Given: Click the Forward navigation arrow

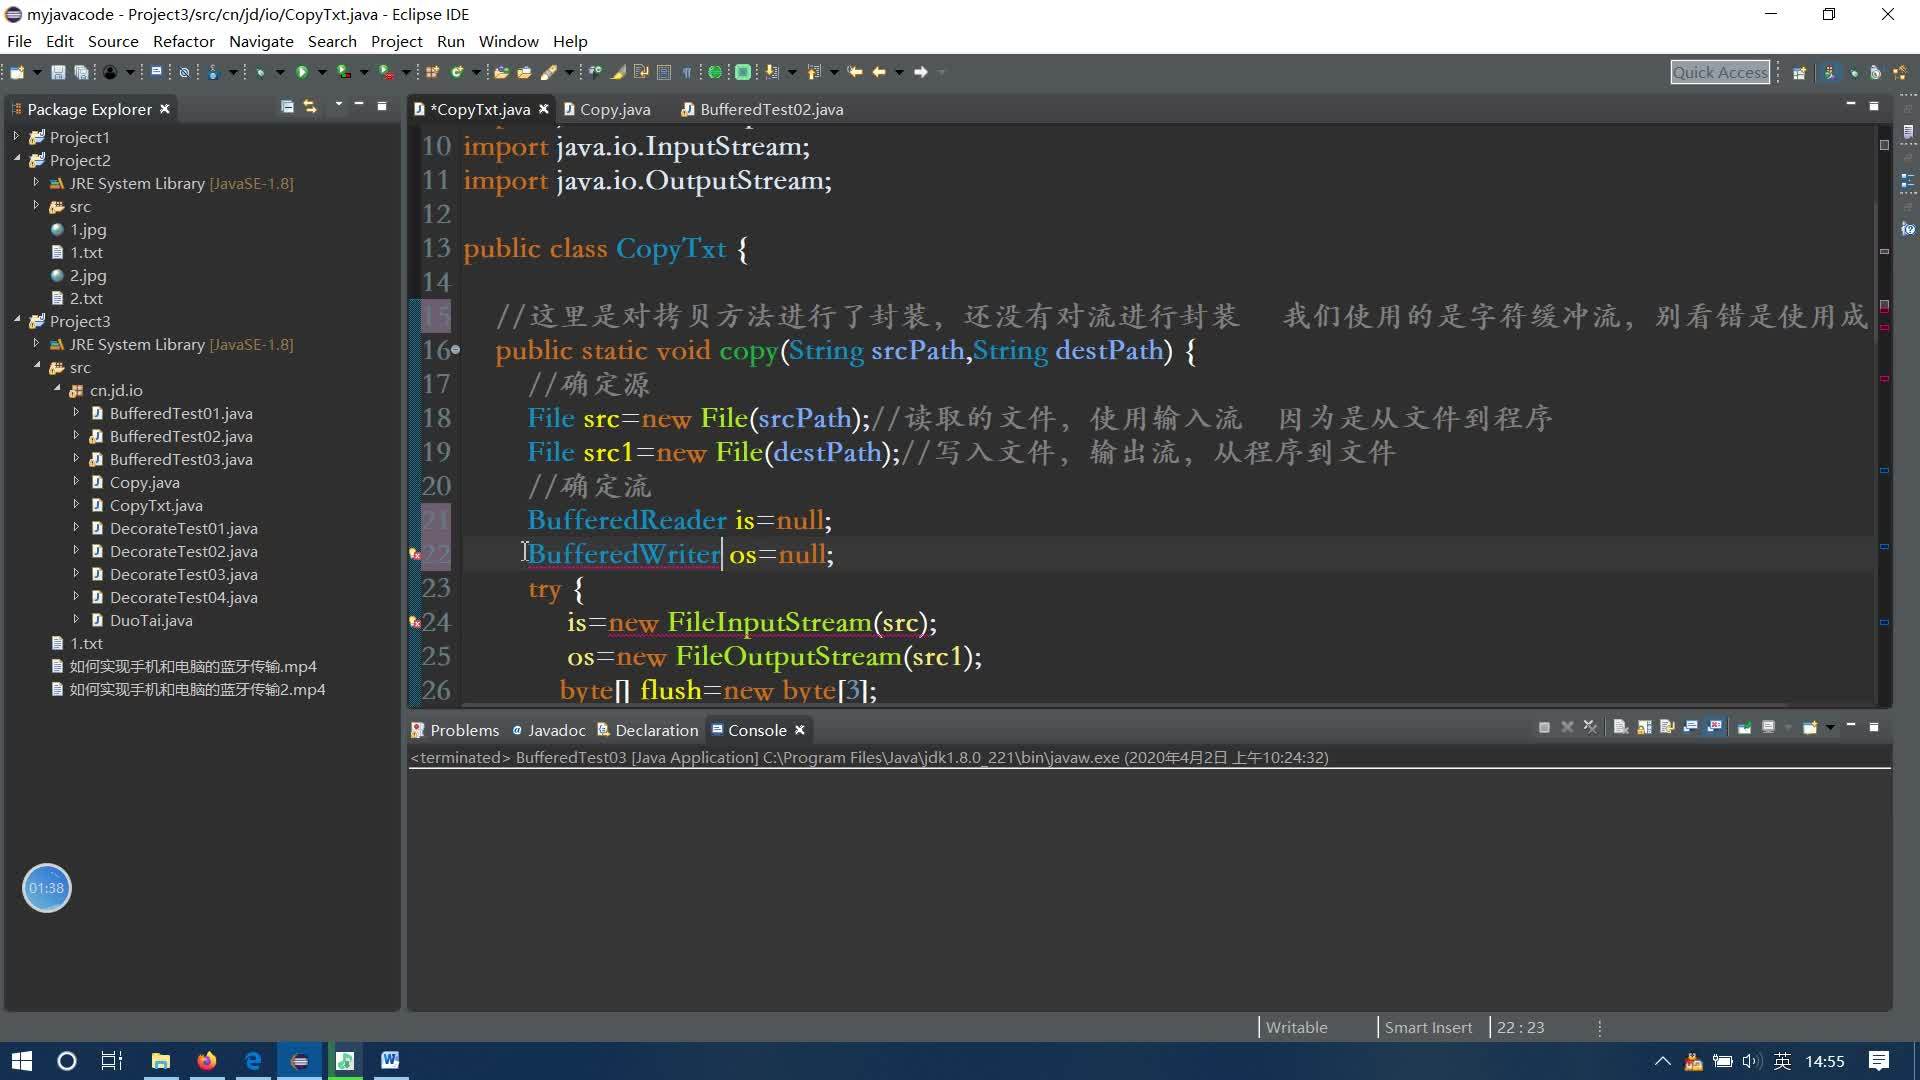Looking at the screenshot, I should click(921, 72).
